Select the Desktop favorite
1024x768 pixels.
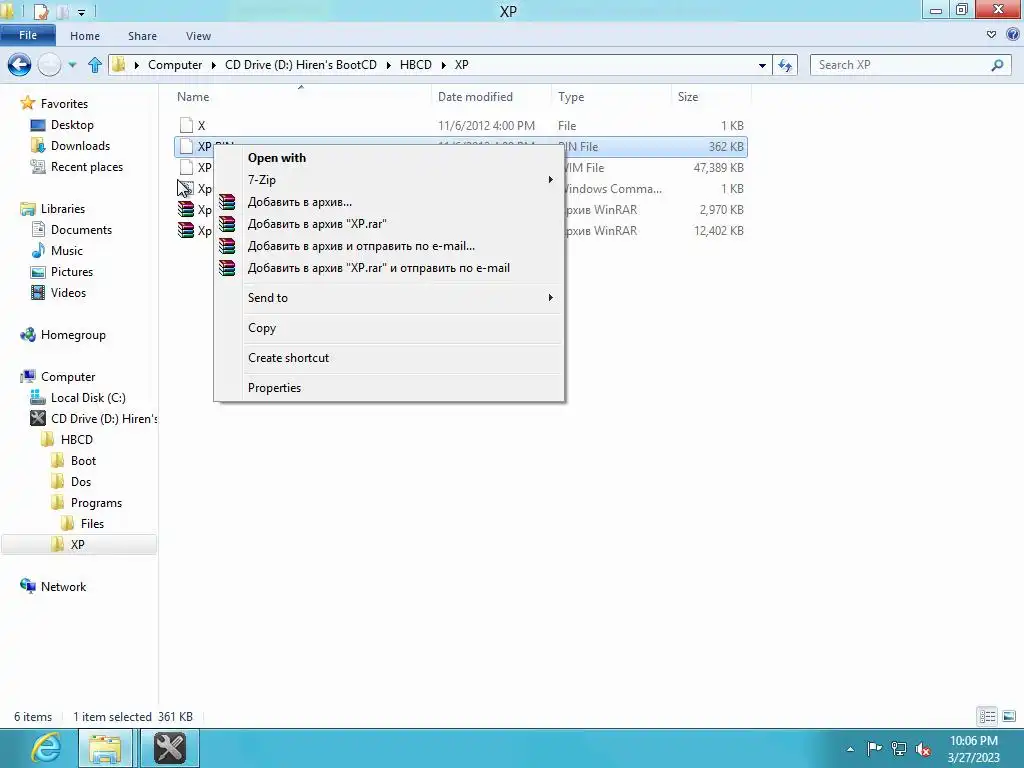click(x=72, y=125)
